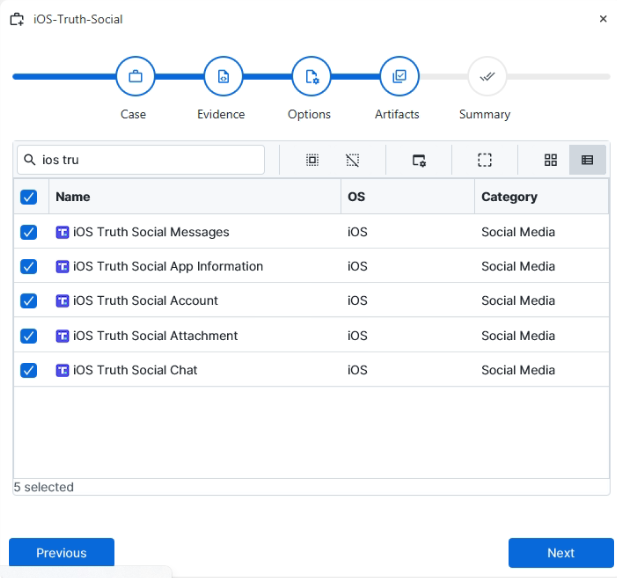Click the deselect all artifacts toolbar icon

tap(352, 160)
